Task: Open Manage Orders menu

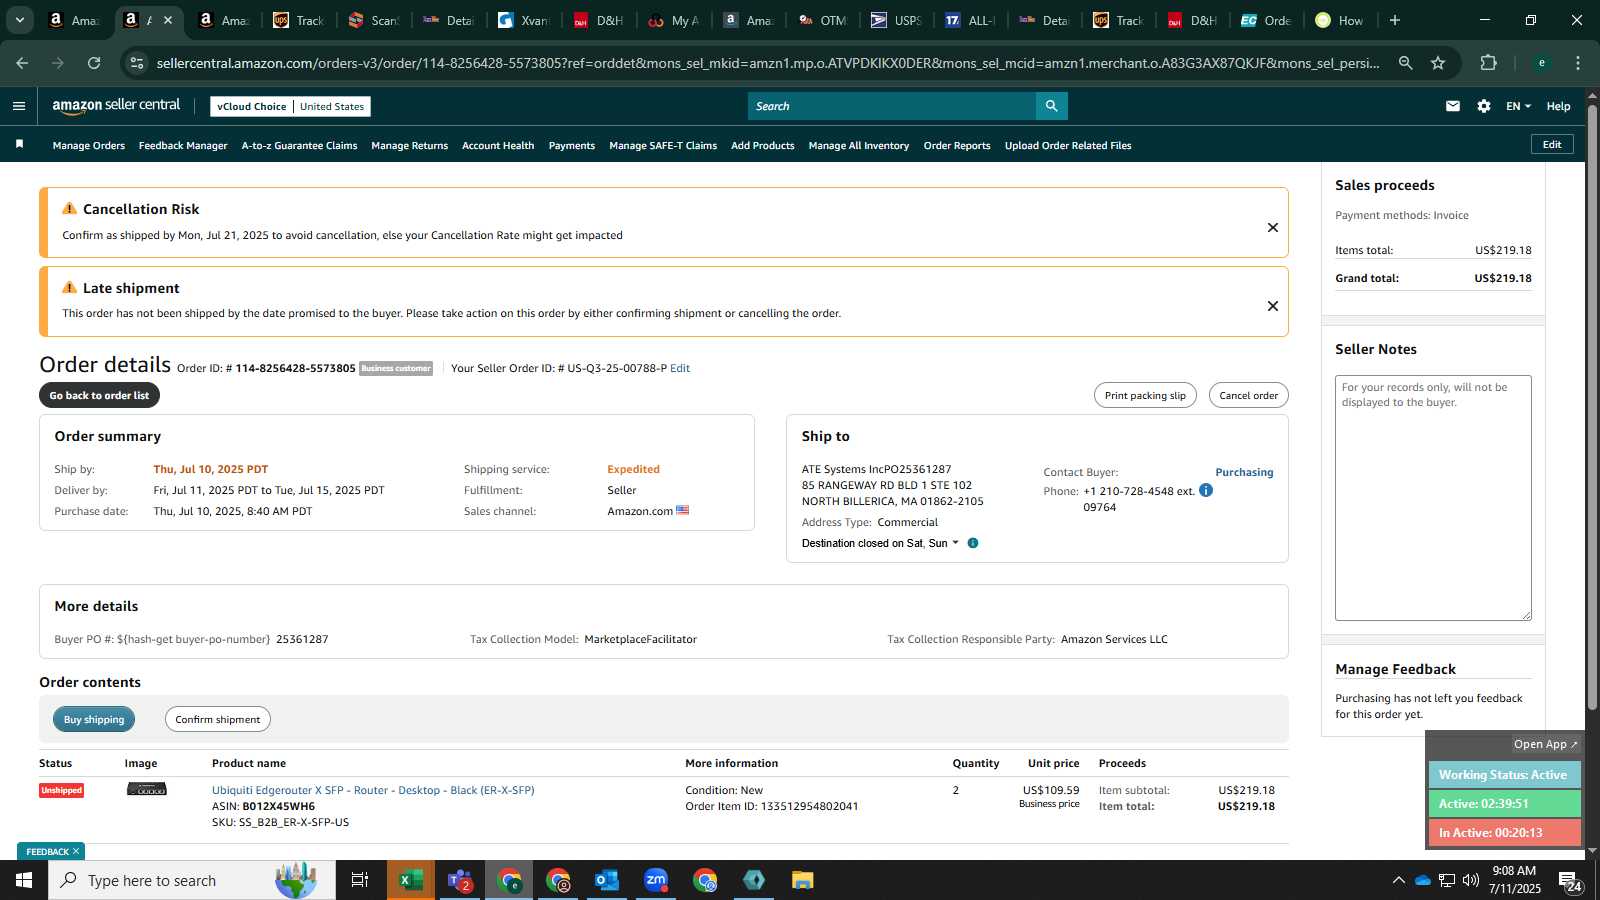Action: (89, 145)
